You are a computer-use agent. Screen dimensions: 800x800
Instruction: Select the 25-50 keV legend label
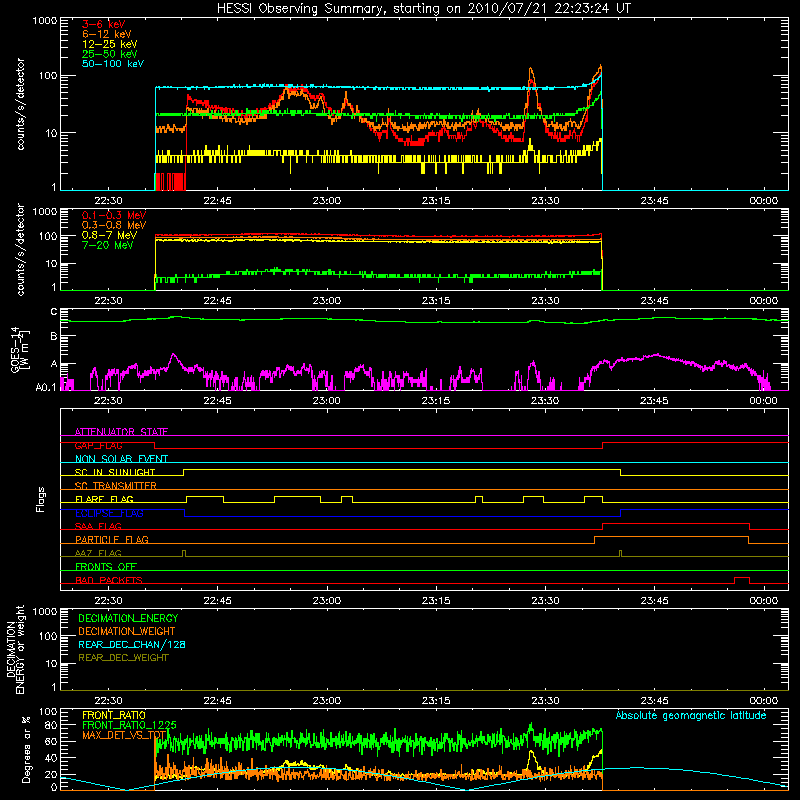tap(110, 54)
